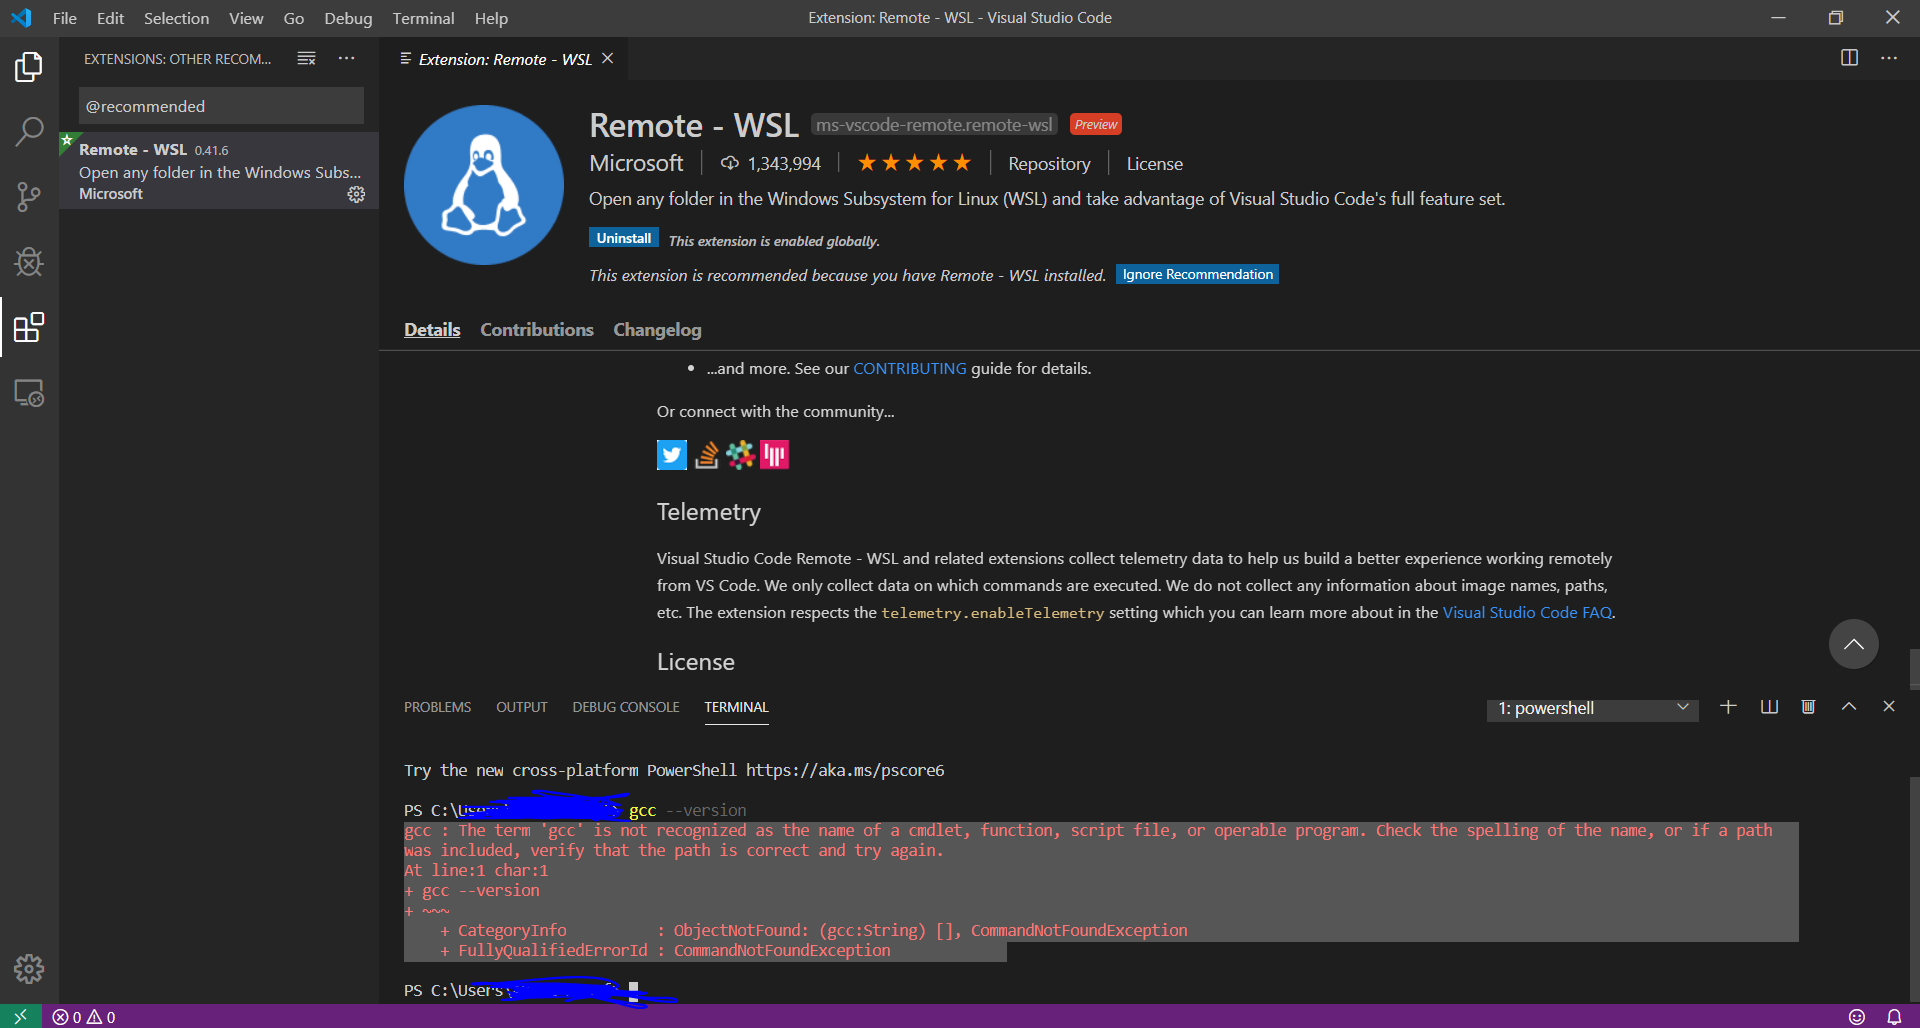Click the Preview badge
The width and height of the screenshot is (1920, 1028).
[x=1096, y=125]
